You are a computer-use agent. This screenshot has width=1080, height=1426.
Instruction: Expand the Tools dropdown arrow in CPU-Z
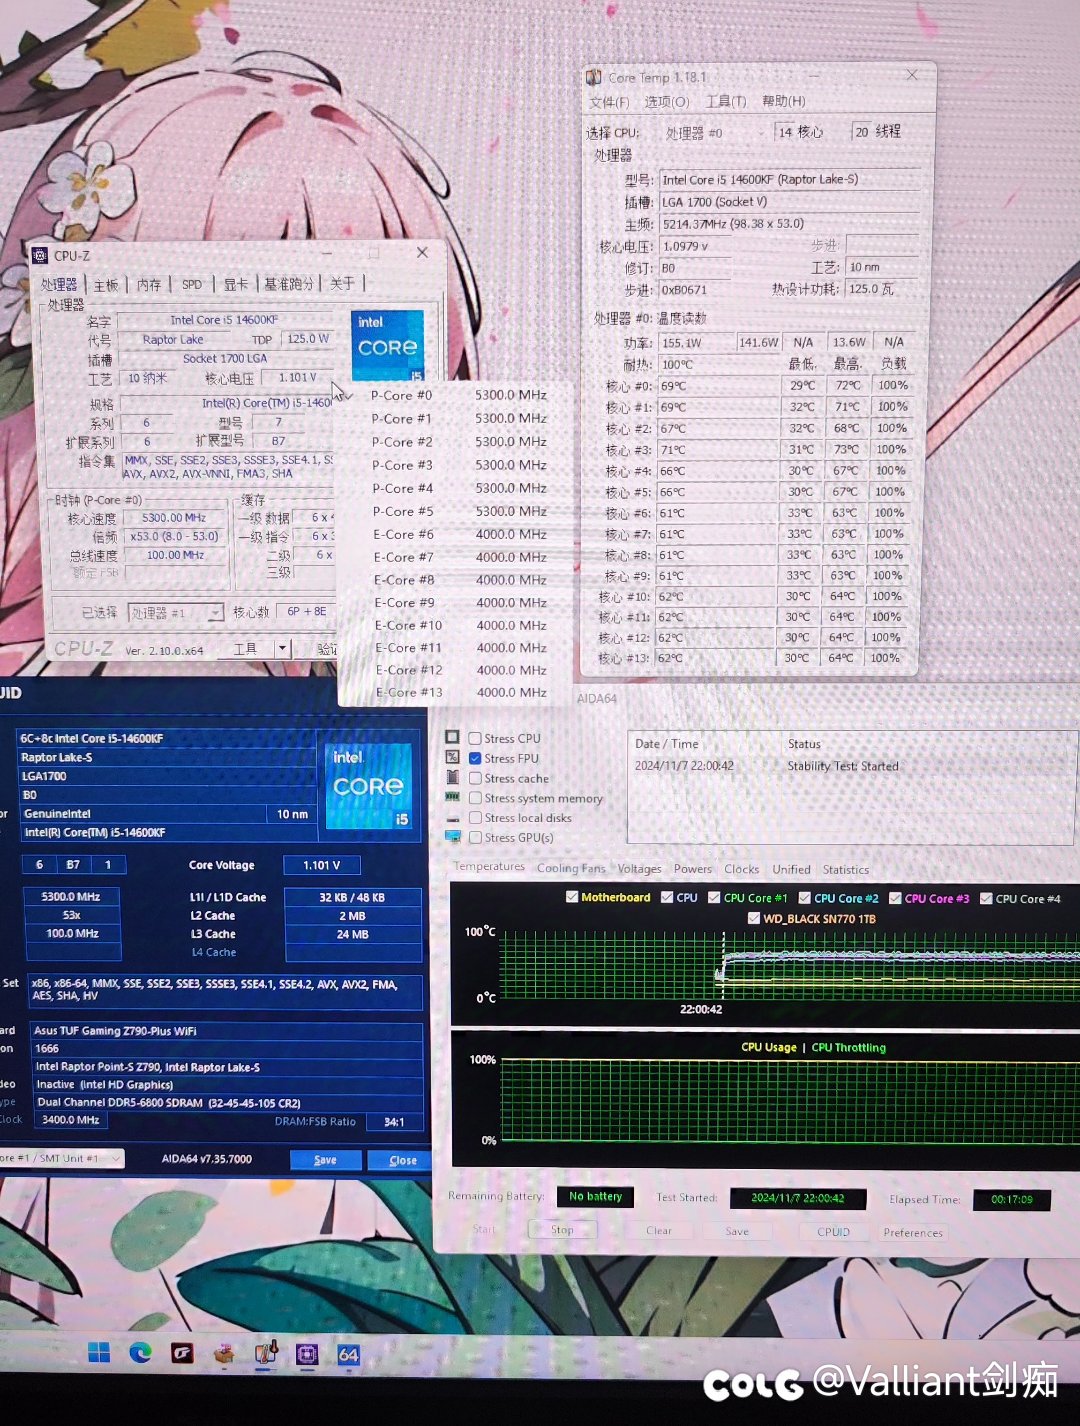[283, 649]
